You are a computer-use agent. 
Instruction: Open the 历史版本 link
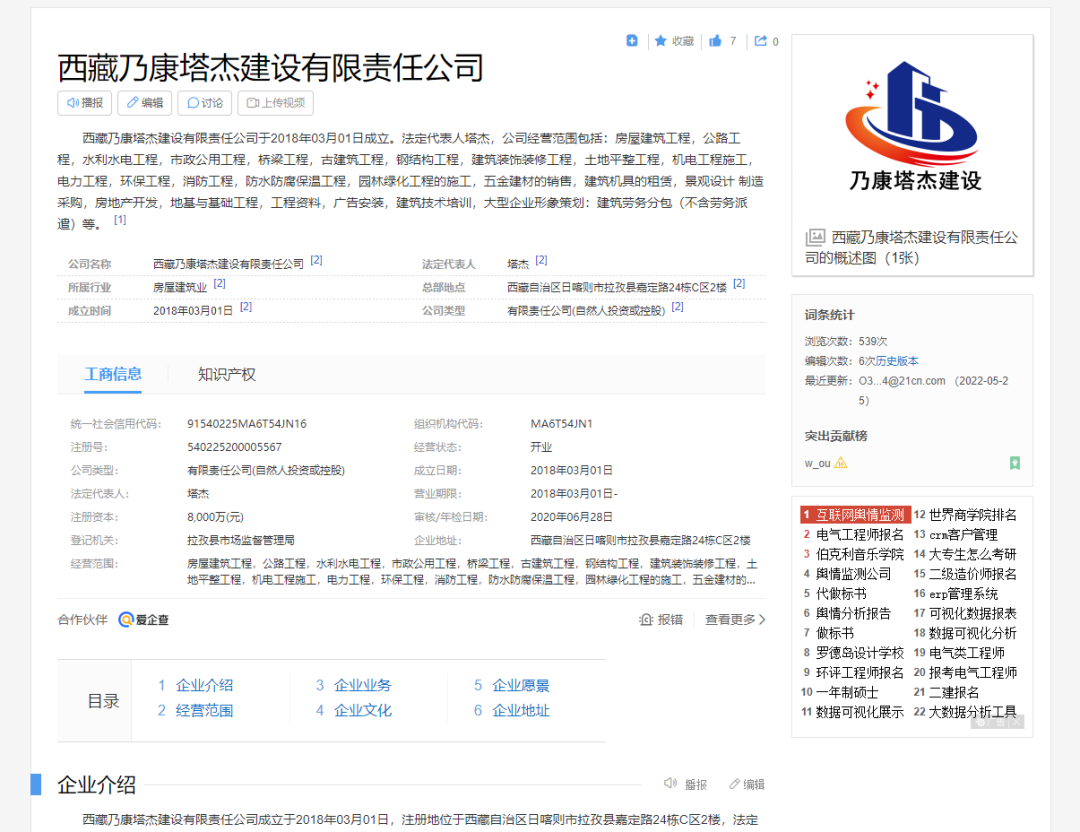(x=897, y=361)
